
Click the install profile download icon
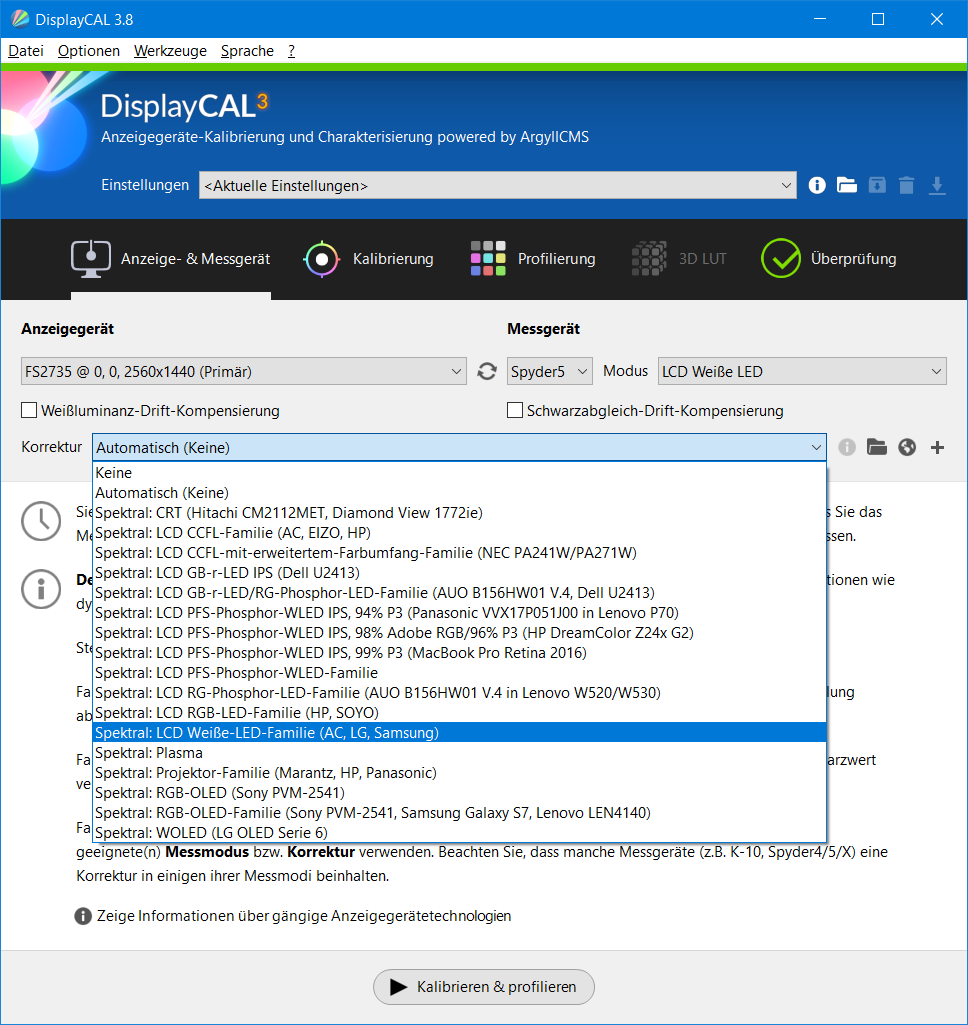click(937, 186)
